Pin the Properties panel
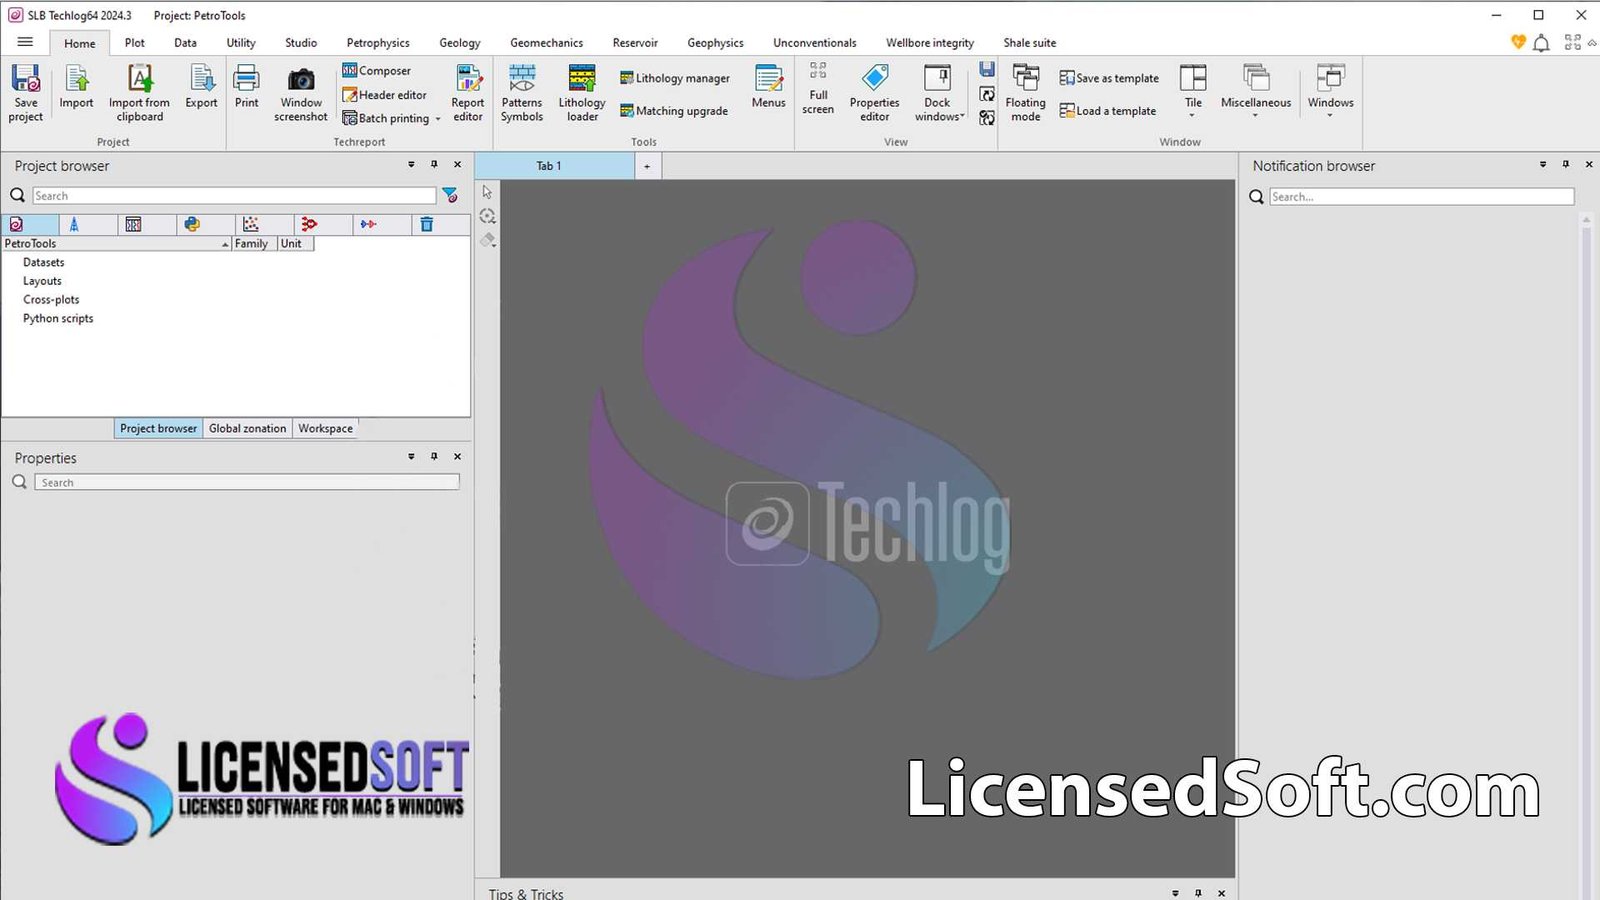This screenshot has height=900, width=1600. click(434, 456)
